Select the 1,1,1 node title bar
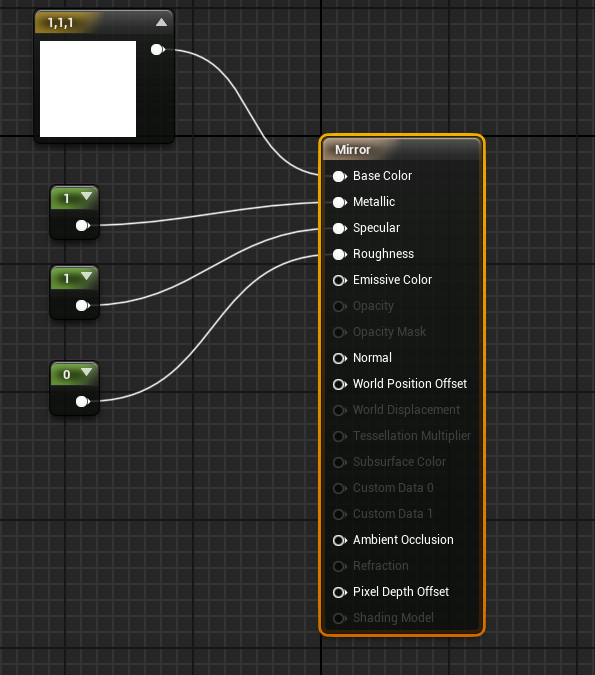Viewport: 595px width, 675px height. 104,22
